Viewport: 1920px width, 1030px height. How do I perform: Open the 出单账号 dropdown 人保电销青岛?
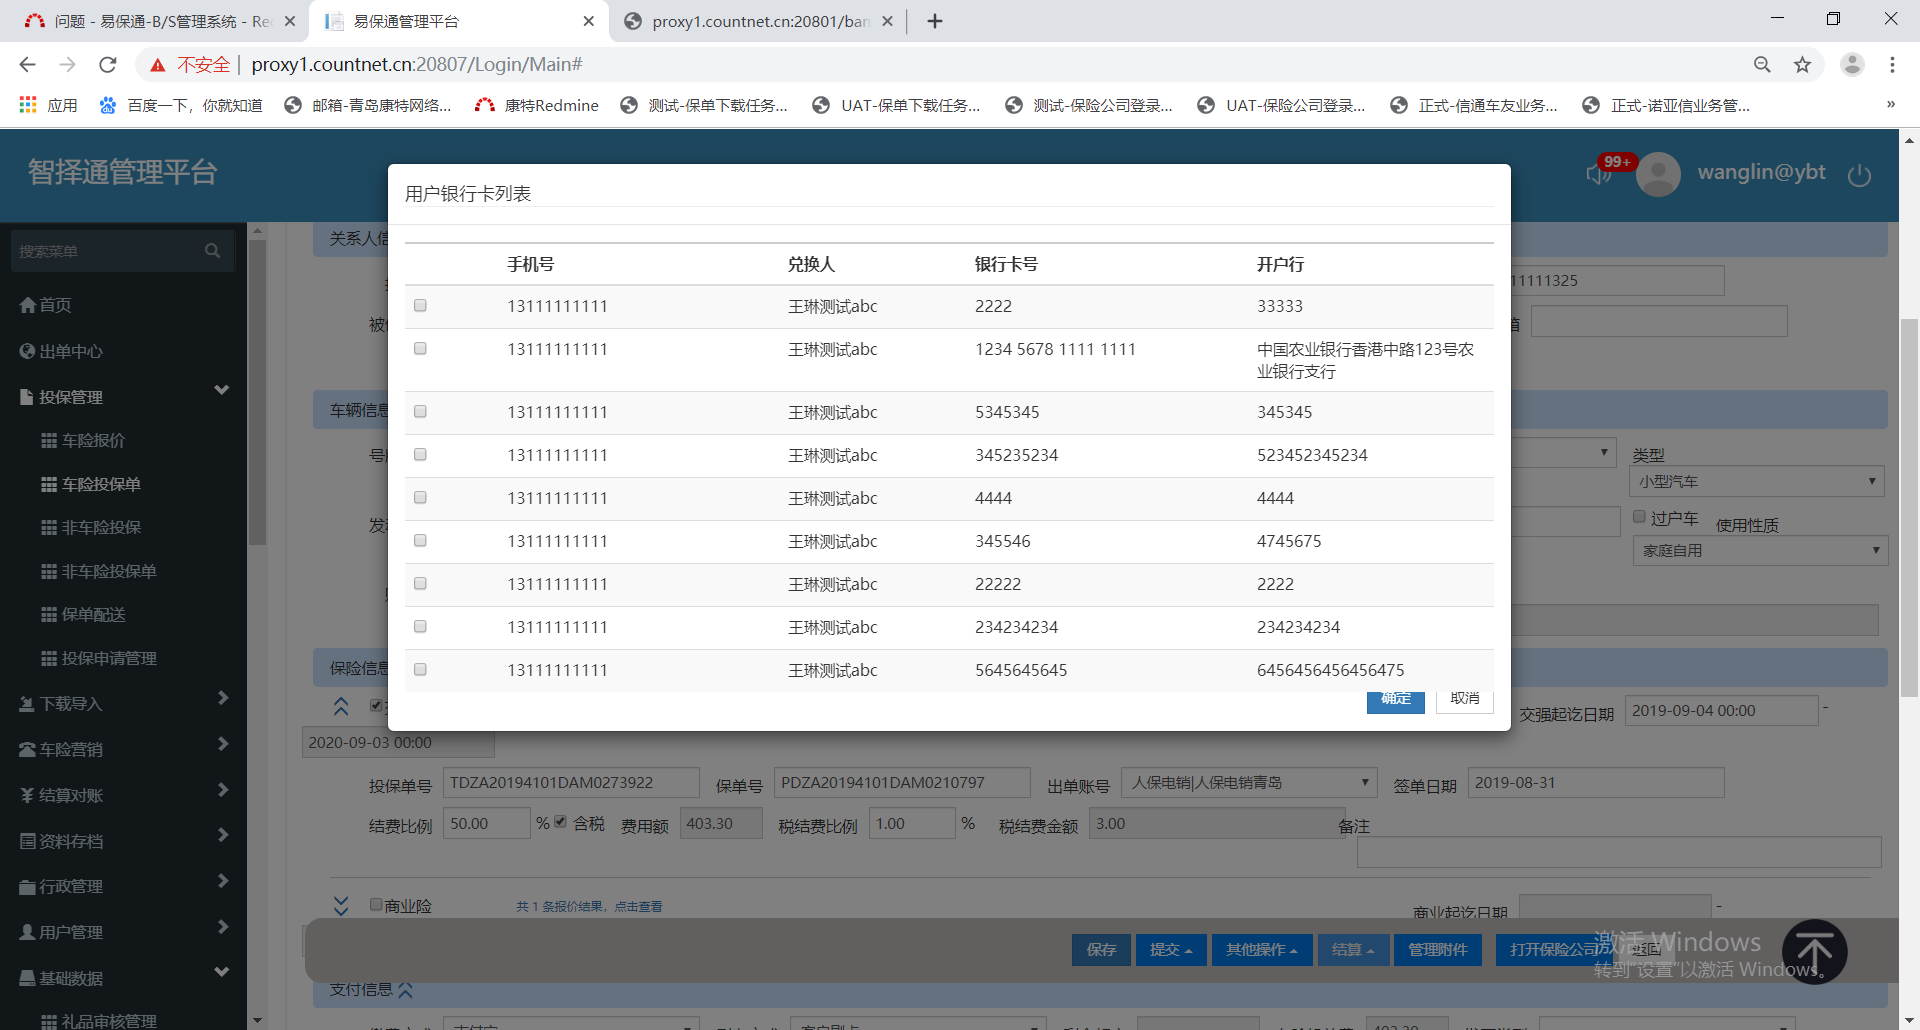(1248, 783)
